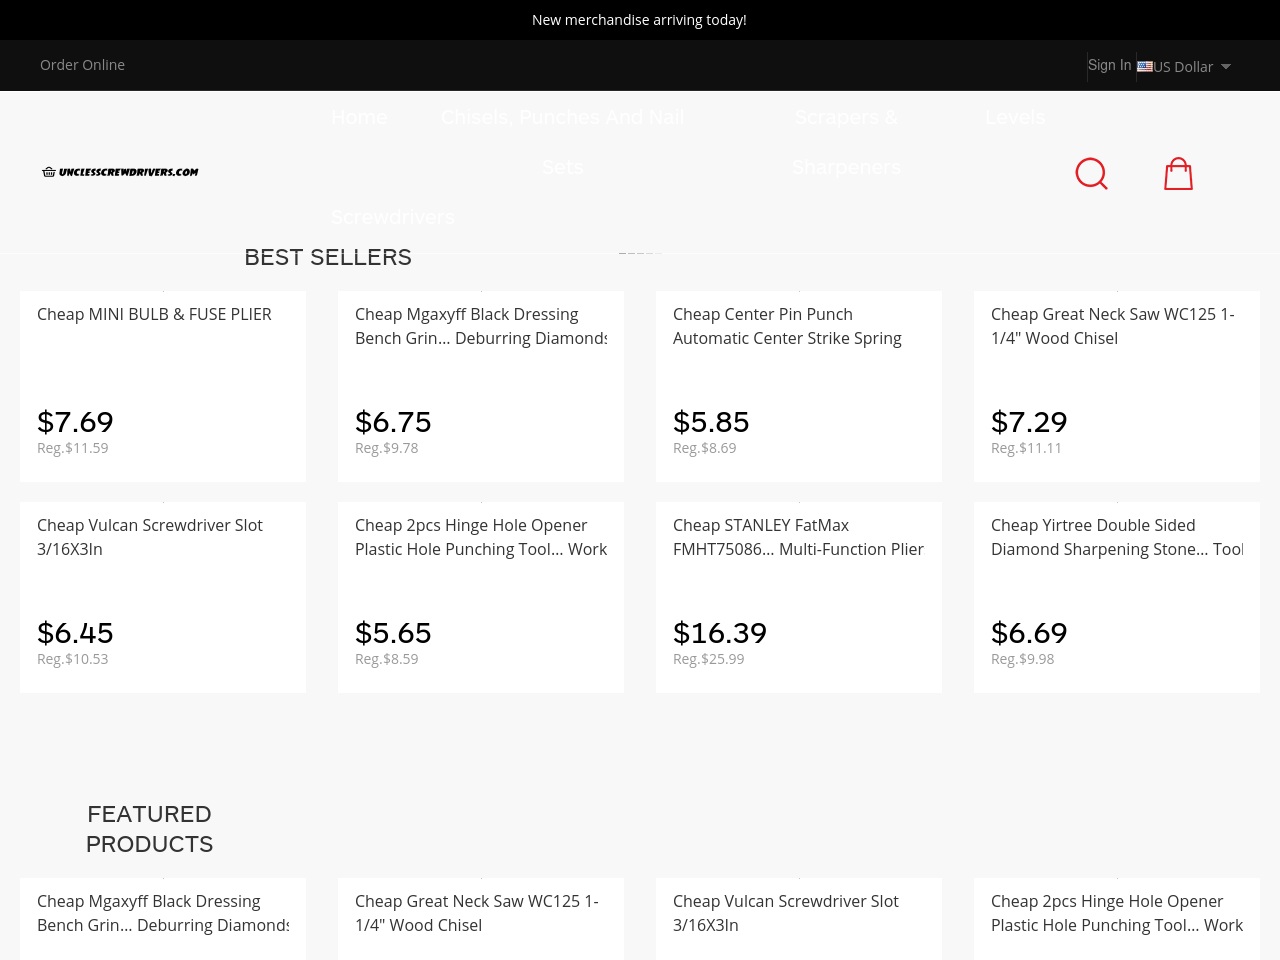Open Cheap Center Pin Punch product

click(787, 326)
